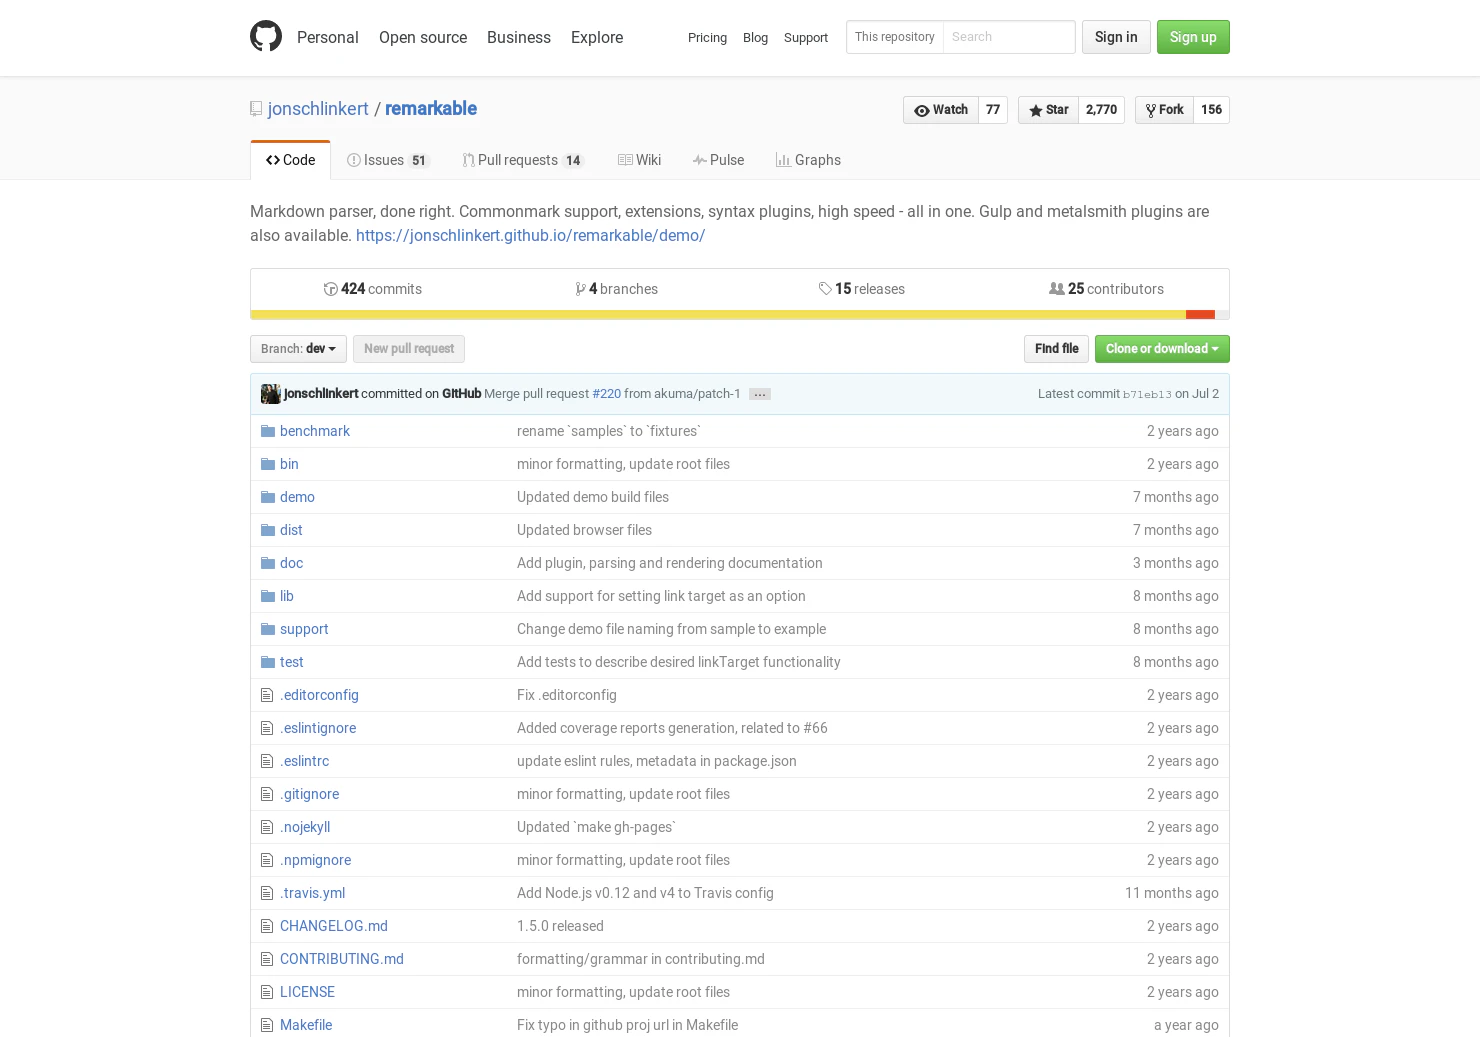This screenshot has height=1037, width=1480.
Task: Open commit hash b71eb13
Action: (x=1147, y=395)
